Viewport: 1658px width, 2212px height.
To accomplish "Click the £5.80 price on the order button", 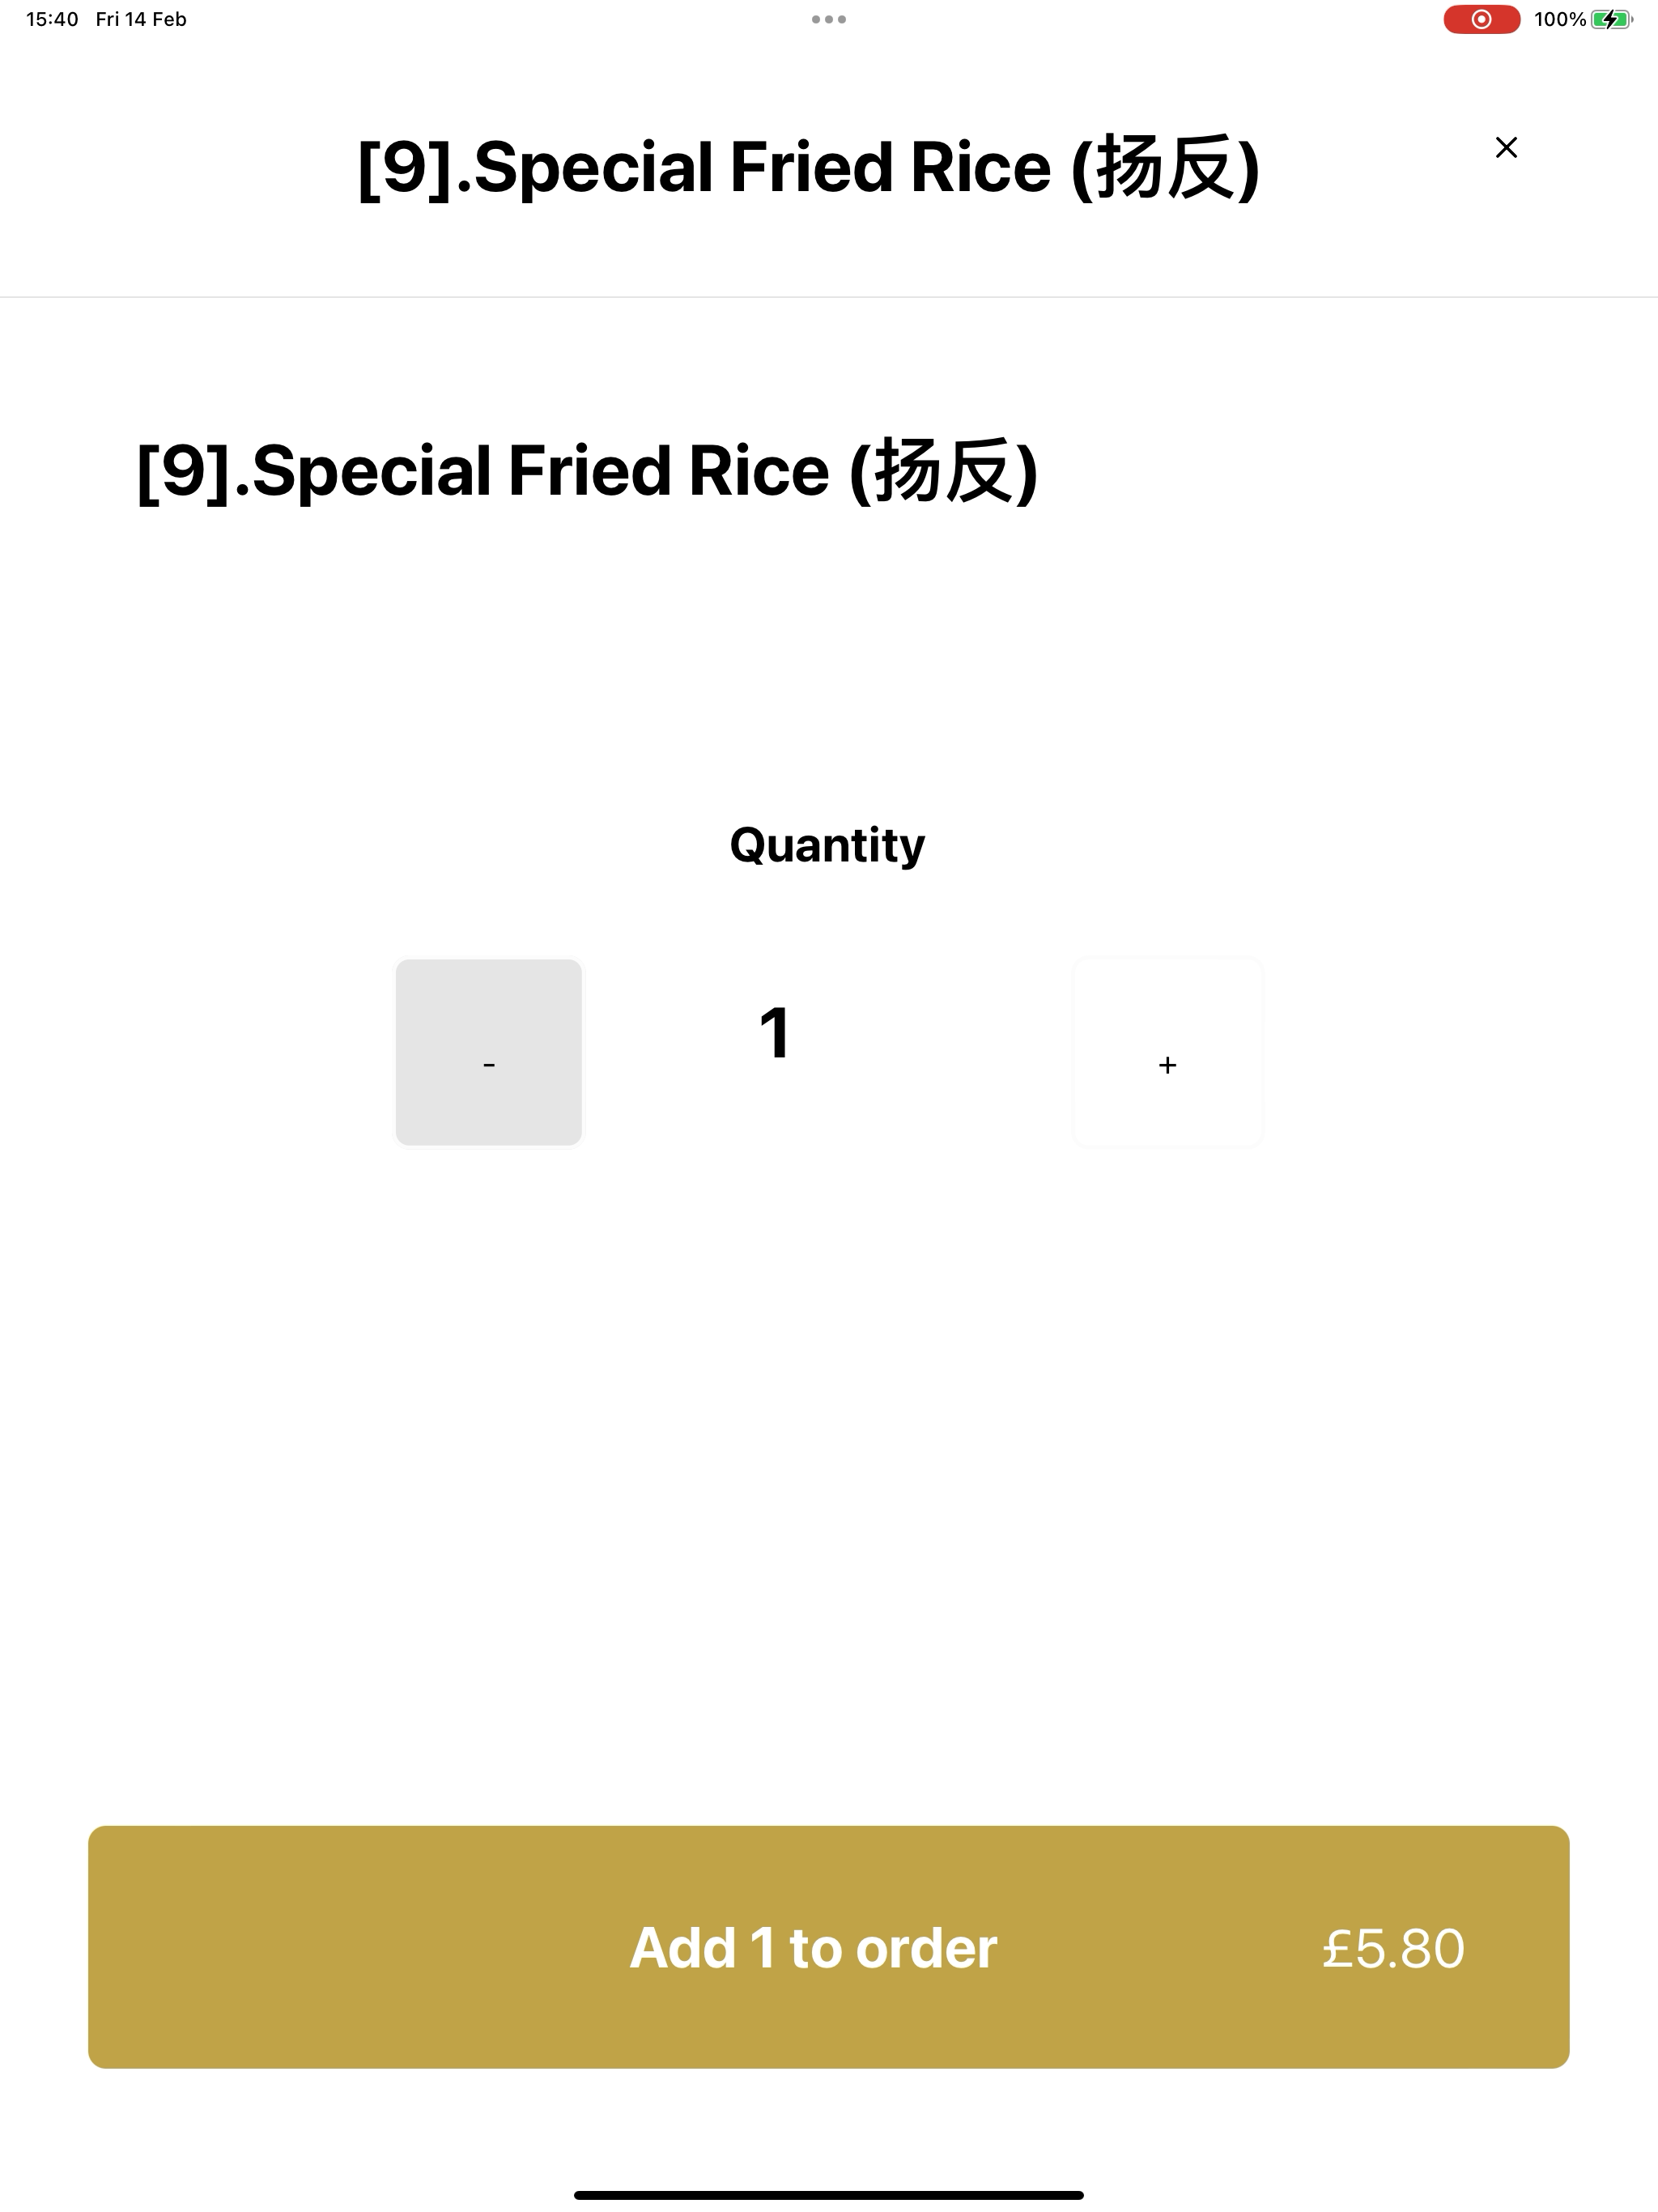I will tap(1393, 1948).
